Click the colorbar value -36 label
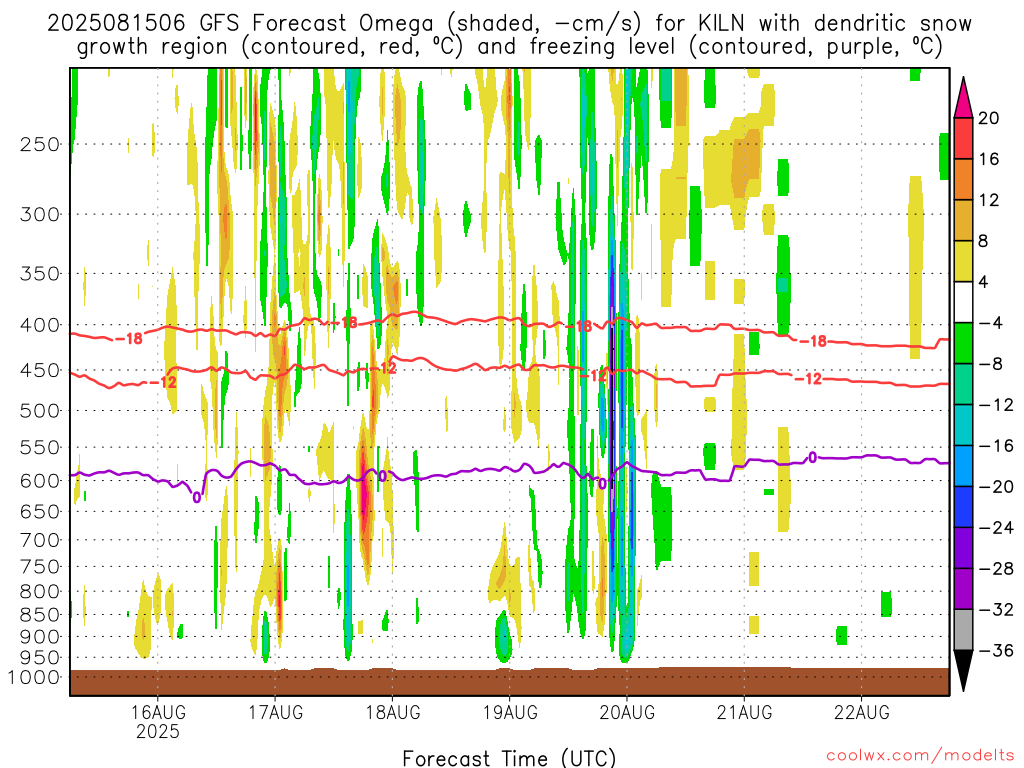 click(x=996, y=650)
